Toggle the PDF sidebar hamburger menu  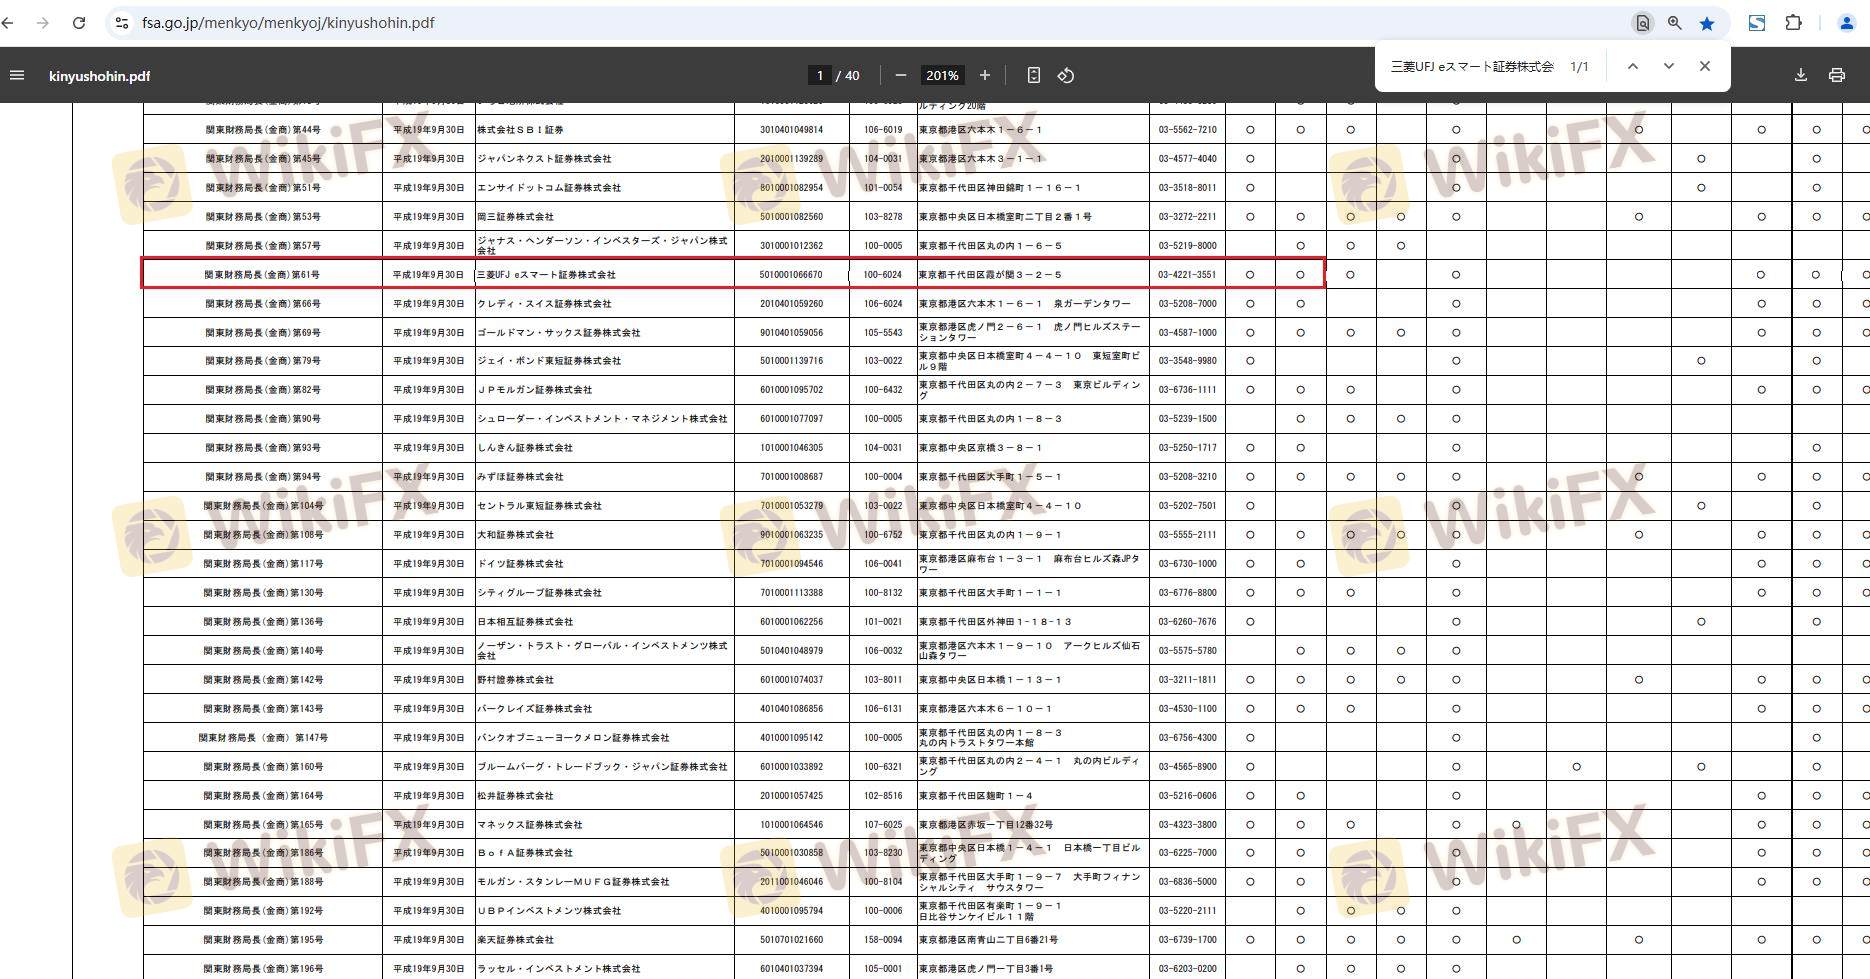pos(17,75)
